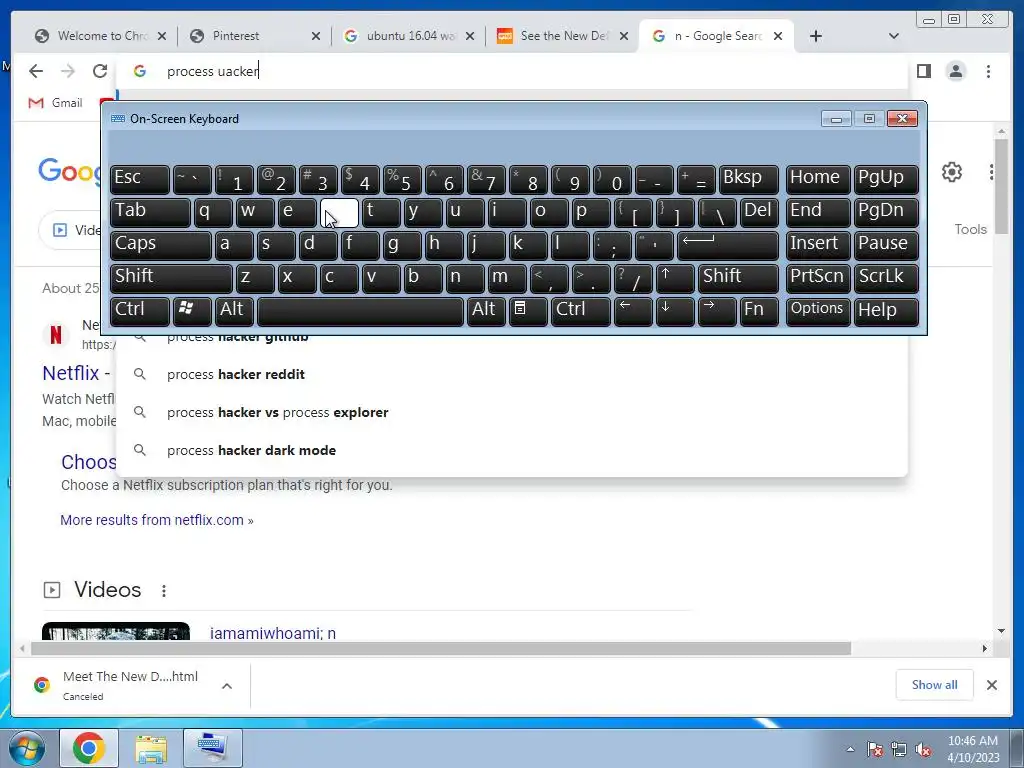Image resolution: width=1024 pixels, height=768 pixels.
Task: Toggle the ScrLk key on keyboard
Action: tap(886, 278)
